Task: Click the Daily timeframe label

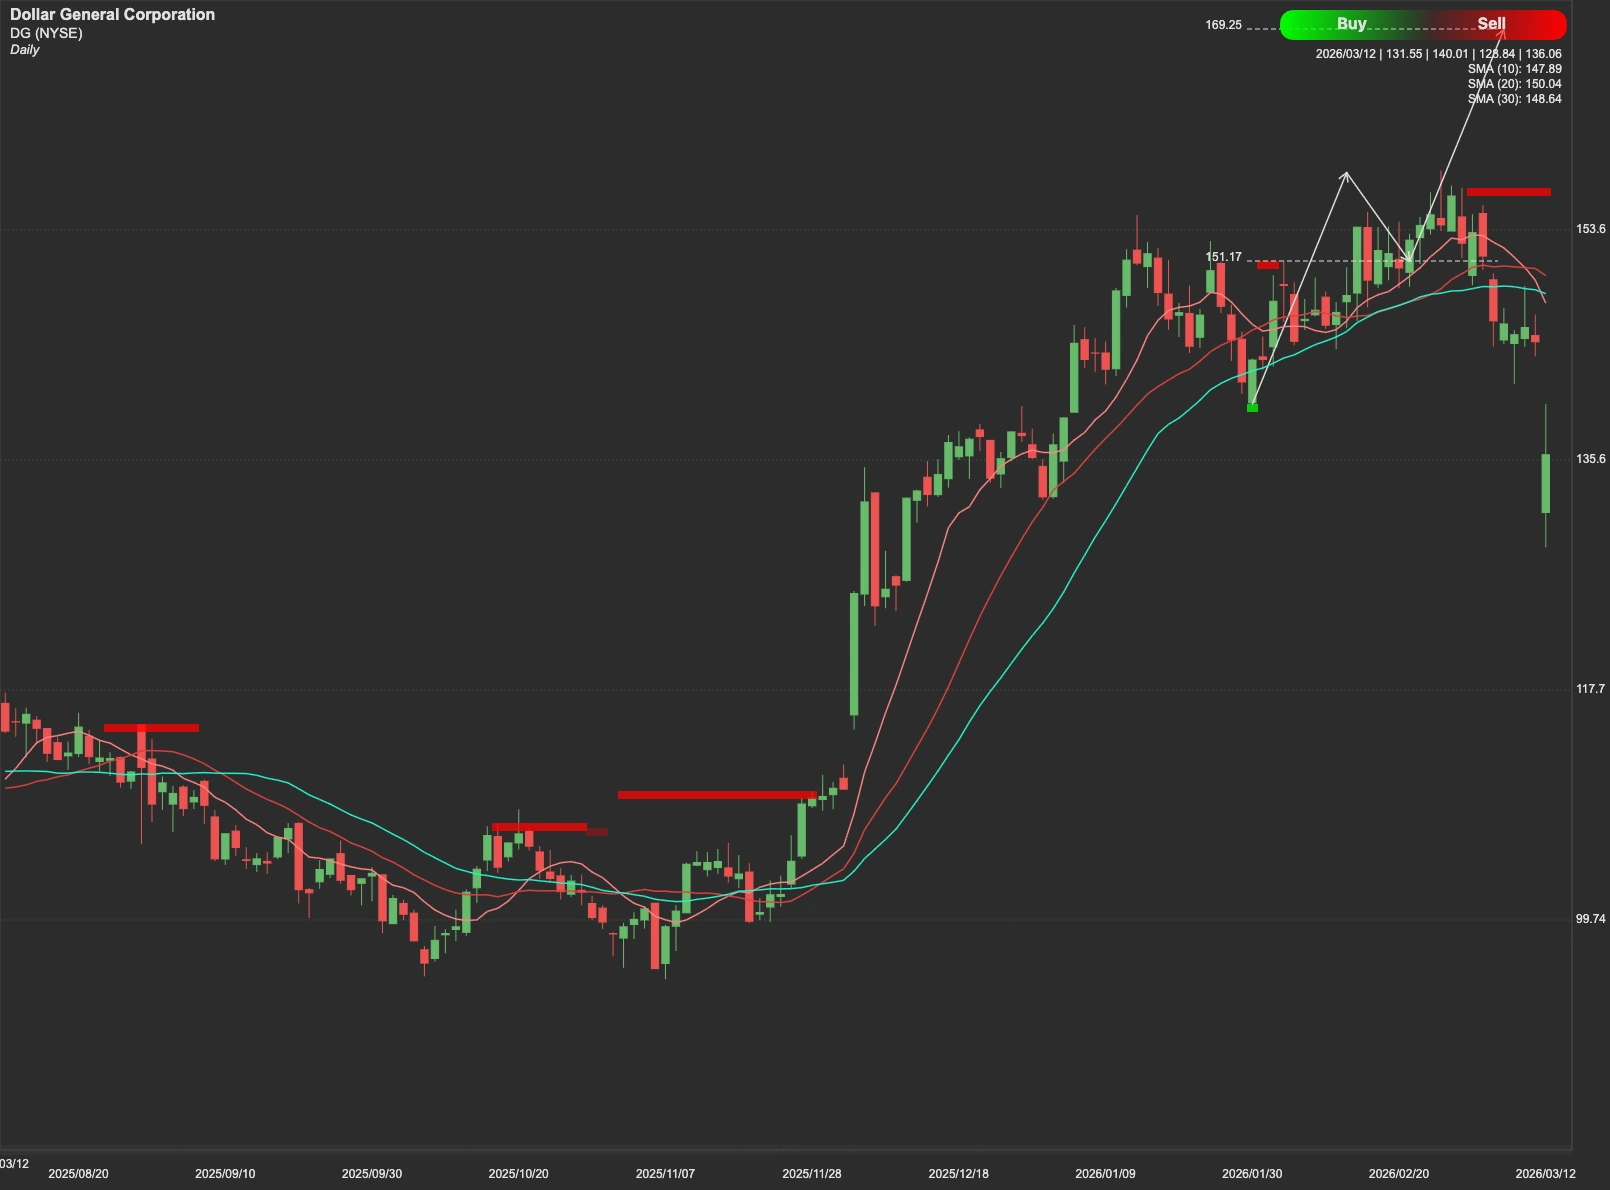Action: (x=25, y=50)
